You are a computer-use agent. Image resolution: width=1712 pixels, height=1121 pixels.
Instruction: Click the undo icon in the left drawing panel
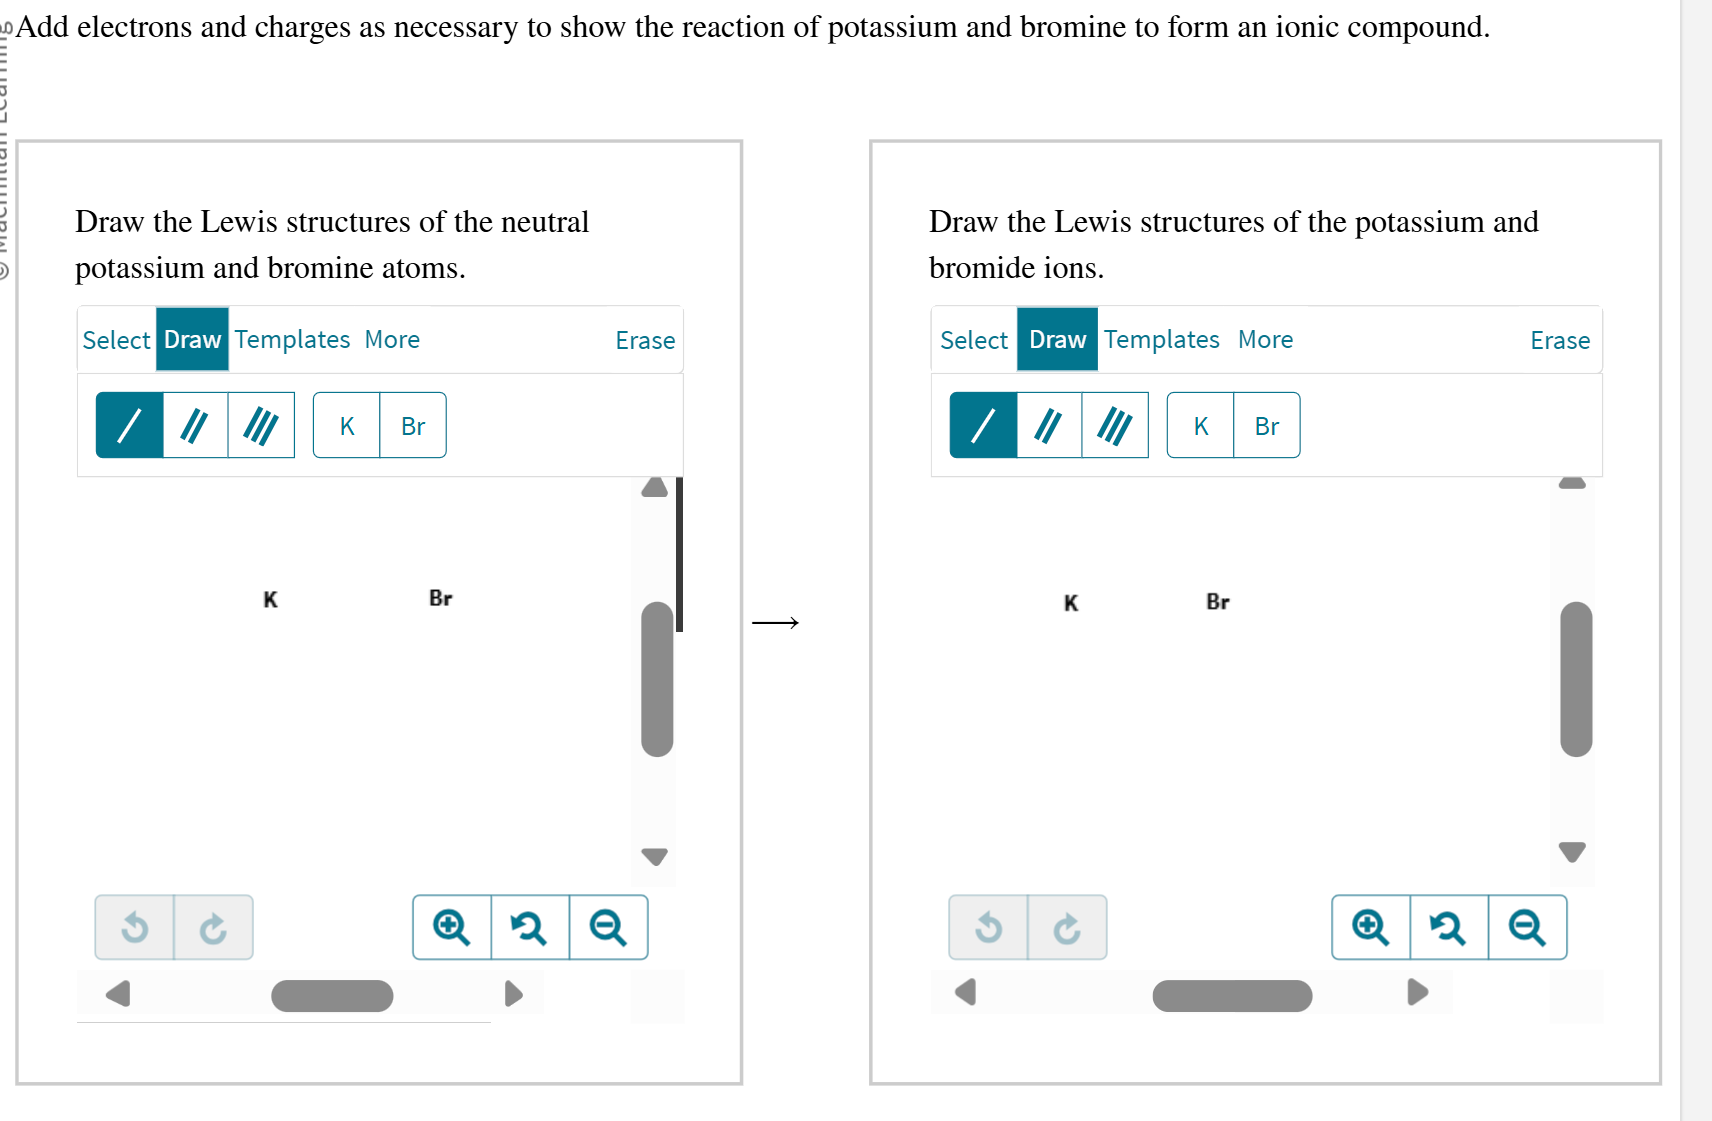[136, 927]
